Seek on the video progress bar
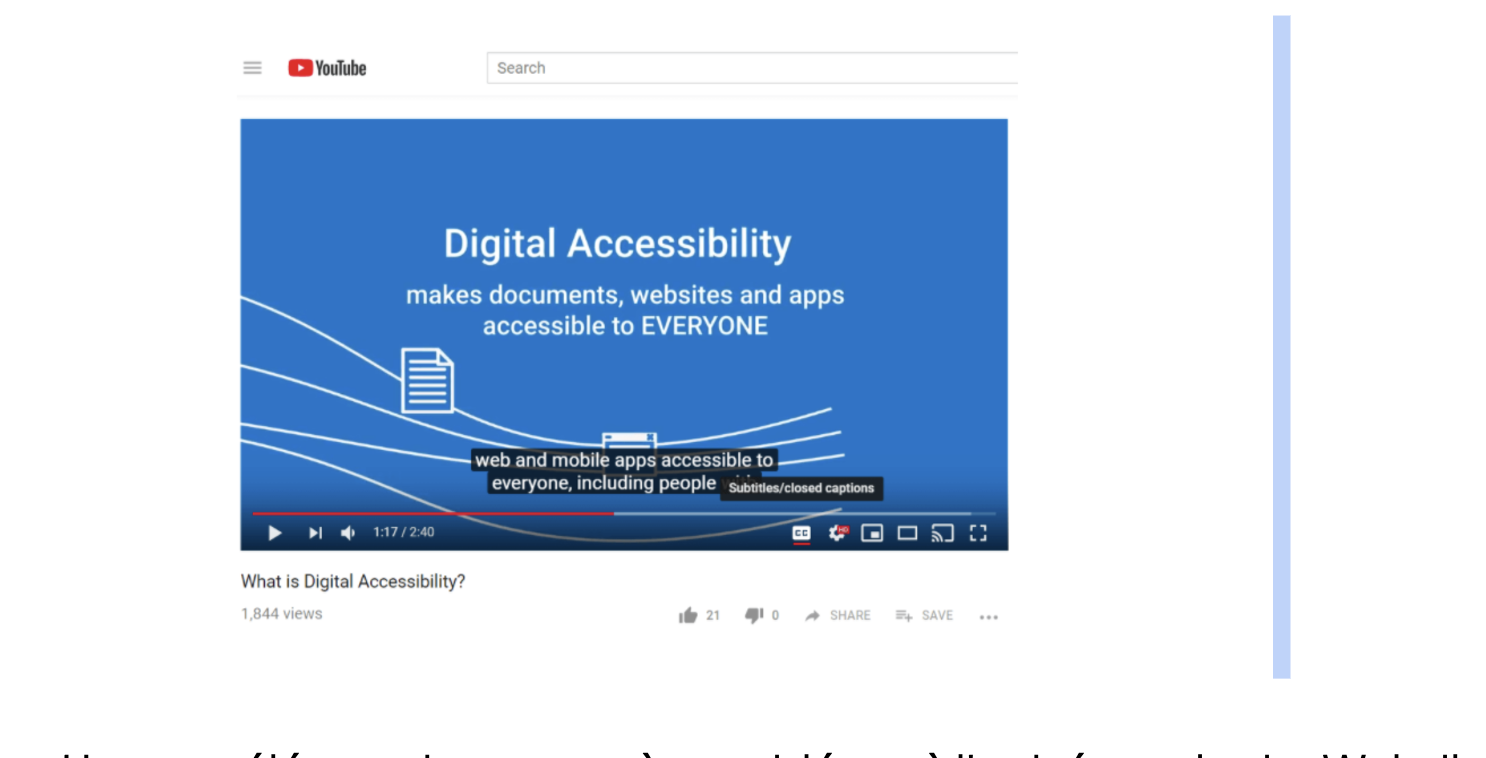Image resolution: width=1486 pixels, height=758 pixels. [x=624, y=513]
